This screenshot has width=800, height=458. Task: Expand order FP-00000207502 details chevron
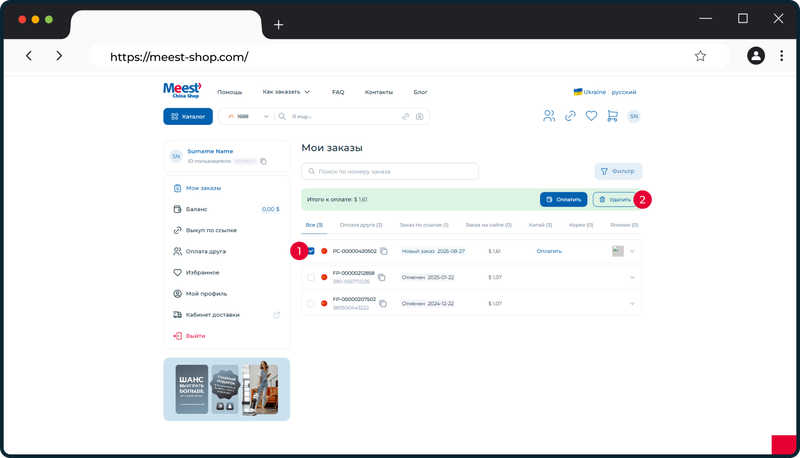pos(632,303)
